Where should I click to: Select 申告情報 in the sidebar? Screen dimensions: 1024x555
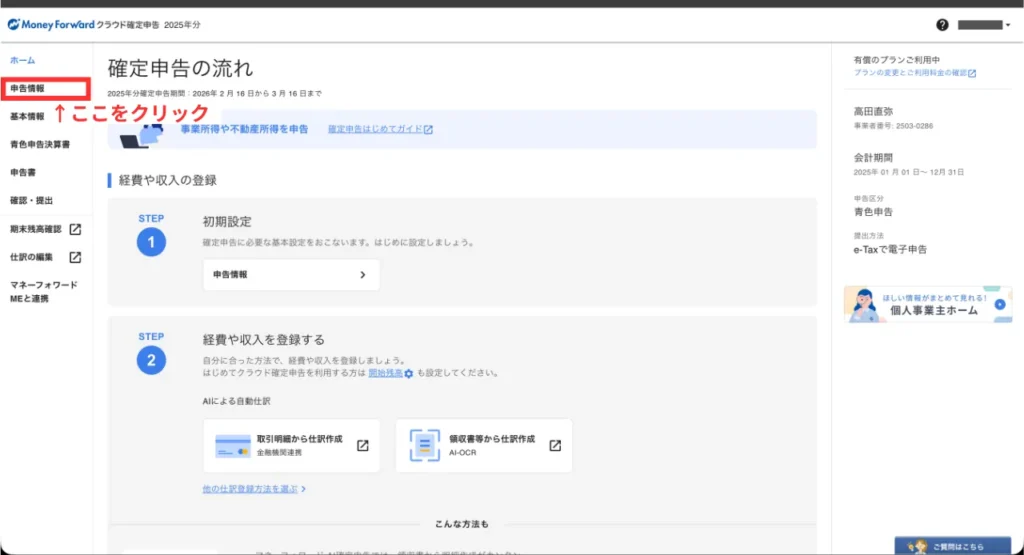[x=27, y=89]
